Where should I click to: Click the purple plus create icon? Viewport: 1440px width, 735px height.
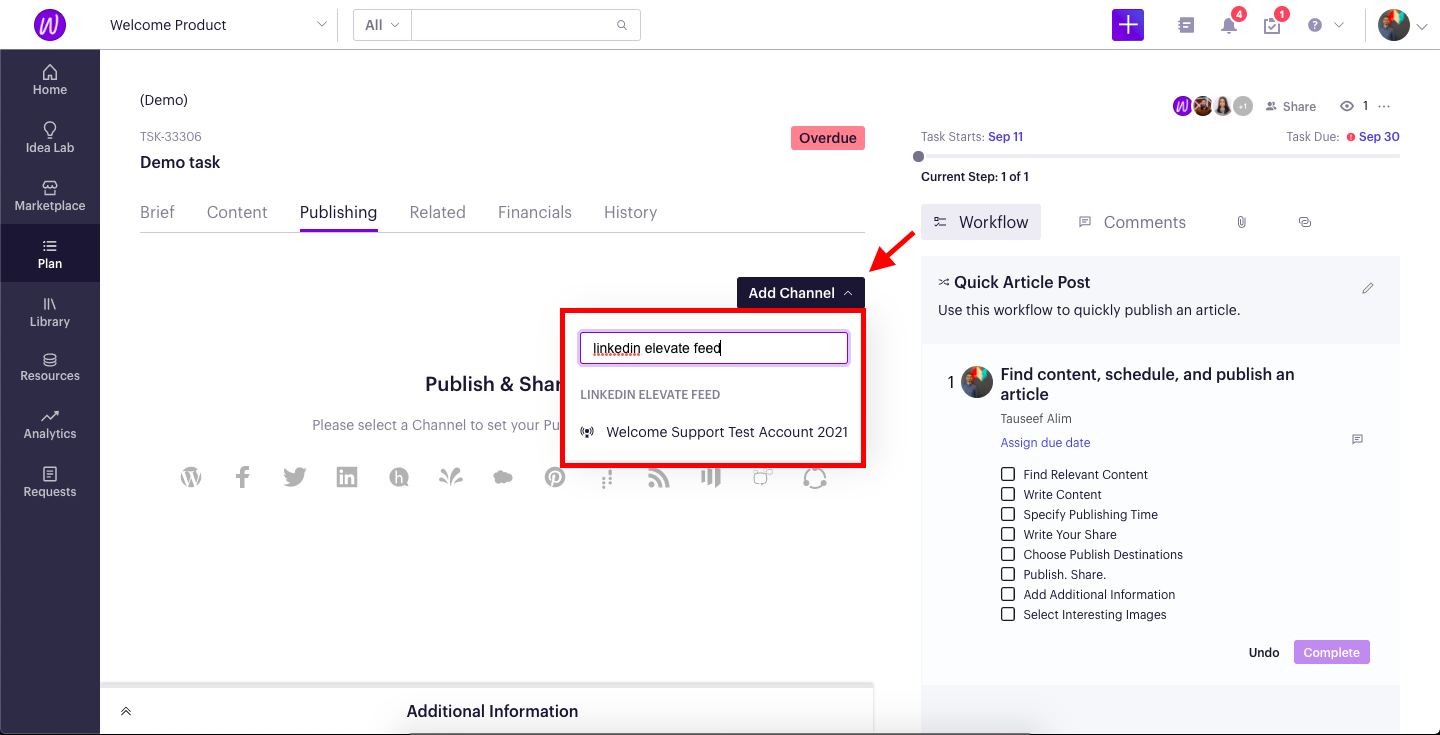pyautogui.click(x=1127, y=25)
